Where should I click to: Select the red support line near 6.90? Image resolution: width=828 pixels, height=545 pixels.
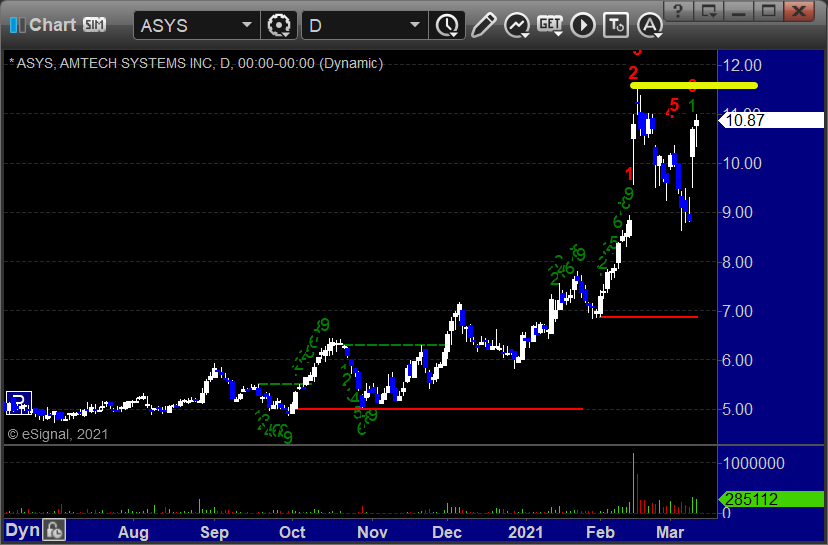pyautogui.click(x=649, y=317)
